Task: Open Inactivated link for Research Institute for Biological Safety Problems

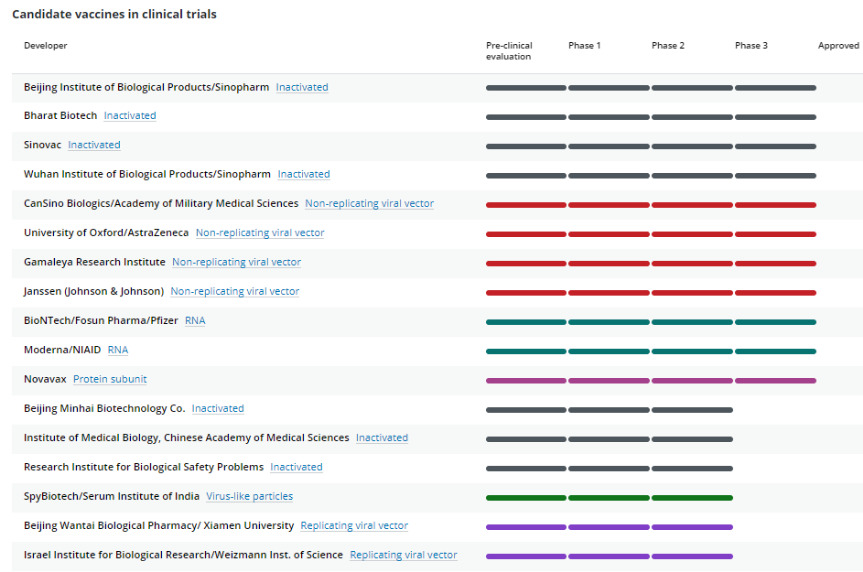Action: [x=296, y=467]
